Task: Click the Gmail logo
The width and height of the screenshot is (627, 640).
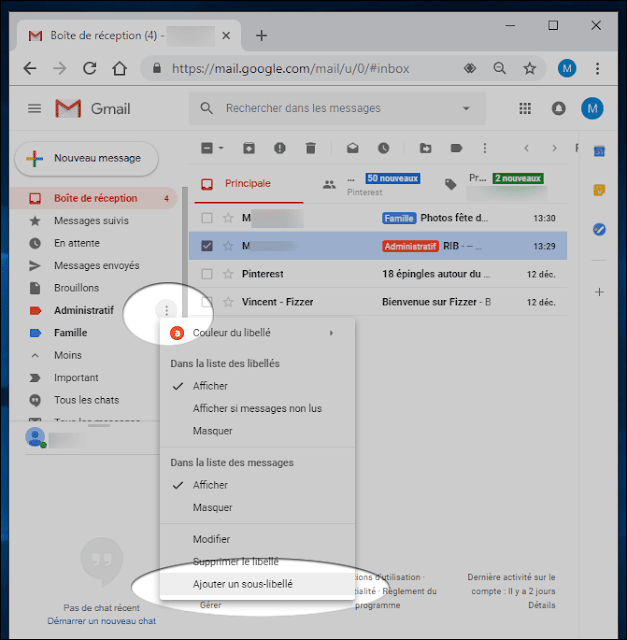Action: pos(93,109)
